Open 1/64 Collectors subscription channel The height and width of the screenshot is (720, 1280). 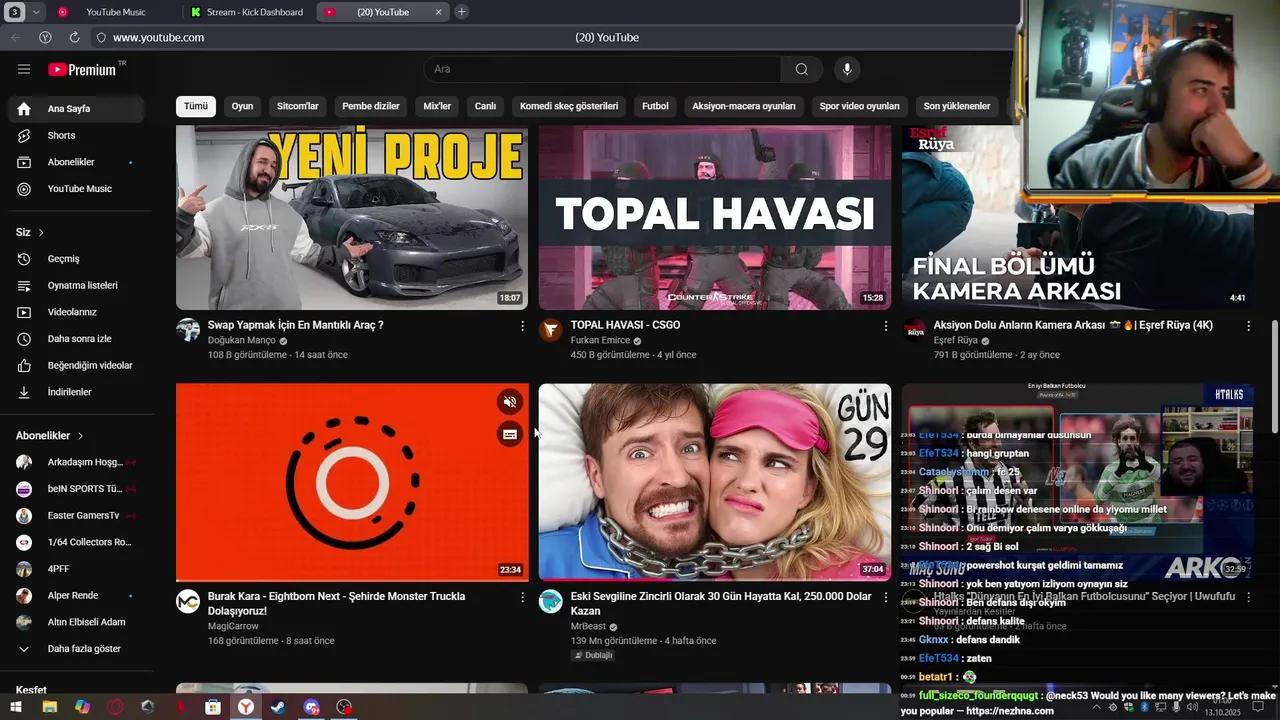[x=77, y=542]
